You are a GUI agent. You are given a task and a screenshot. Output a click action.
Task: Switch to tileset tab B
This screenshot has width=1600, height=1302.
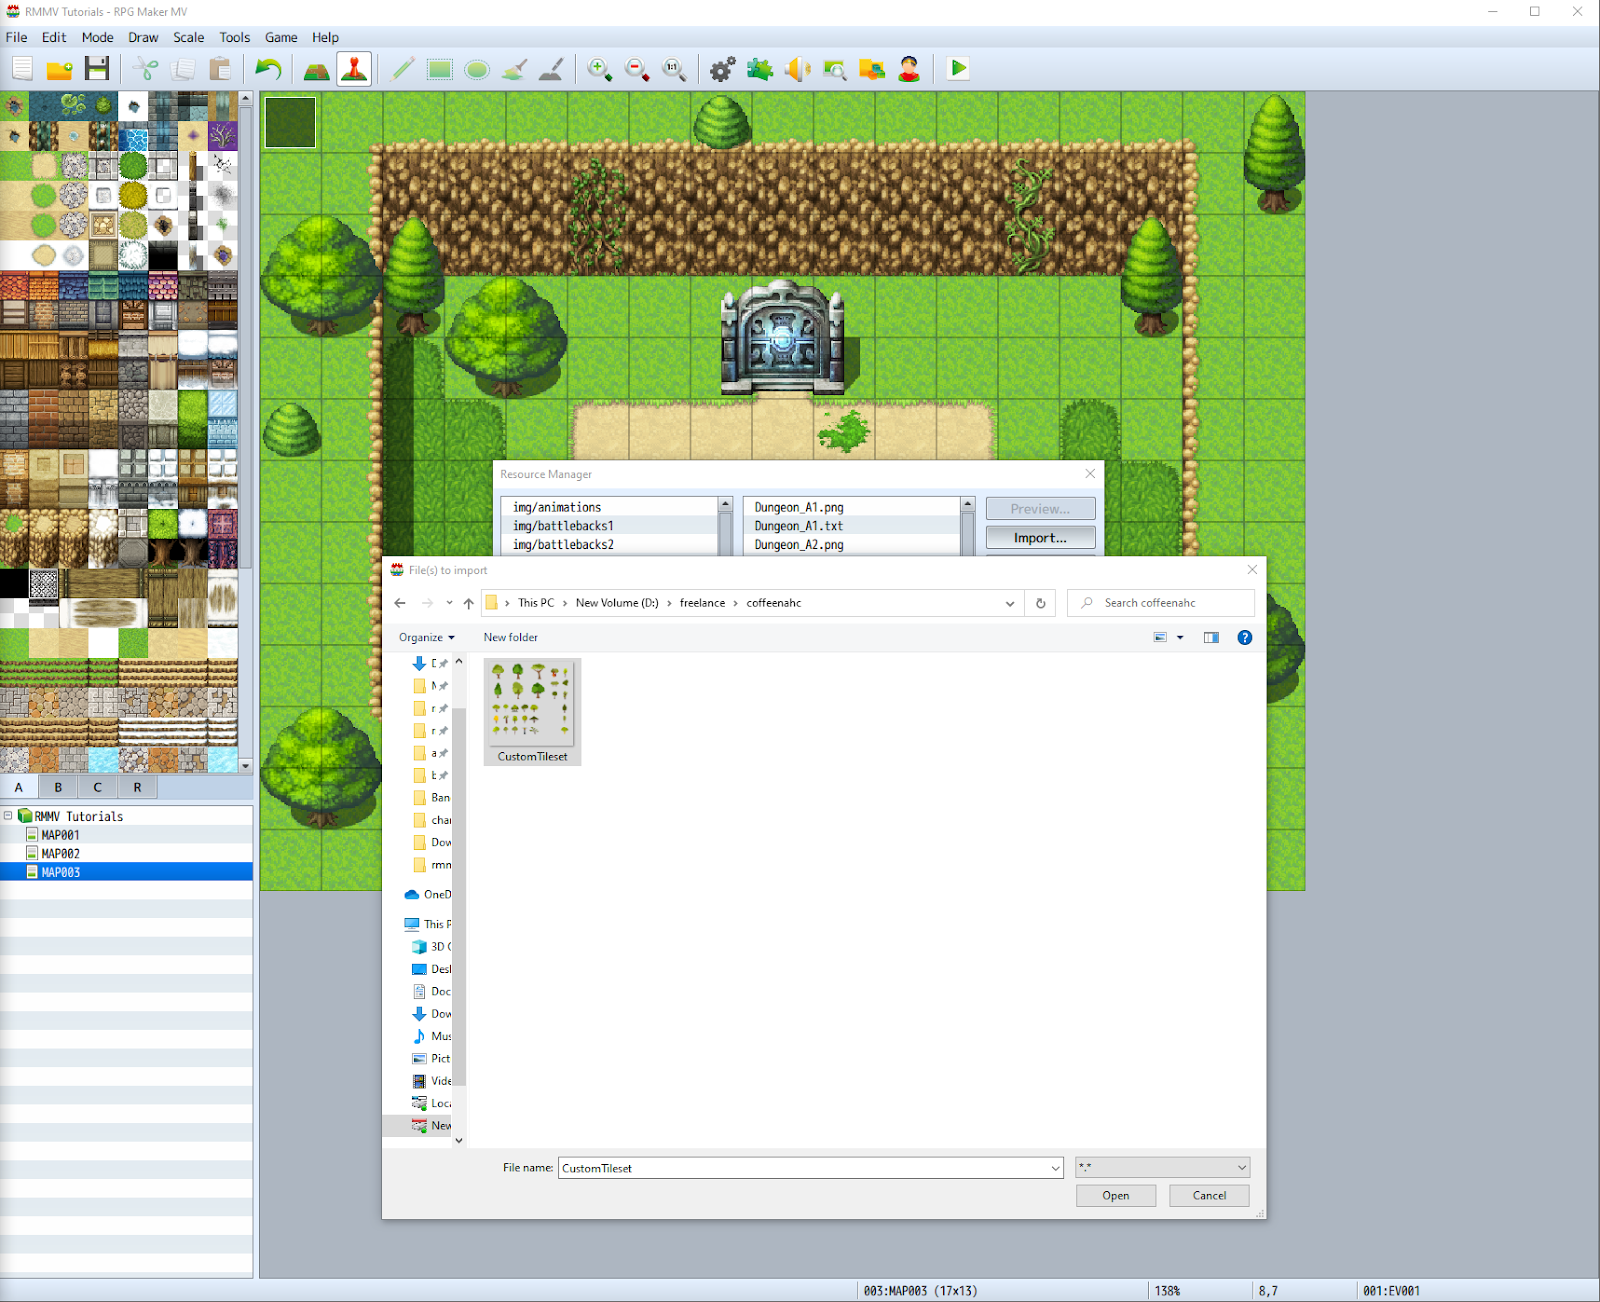[x=58, y=787]
